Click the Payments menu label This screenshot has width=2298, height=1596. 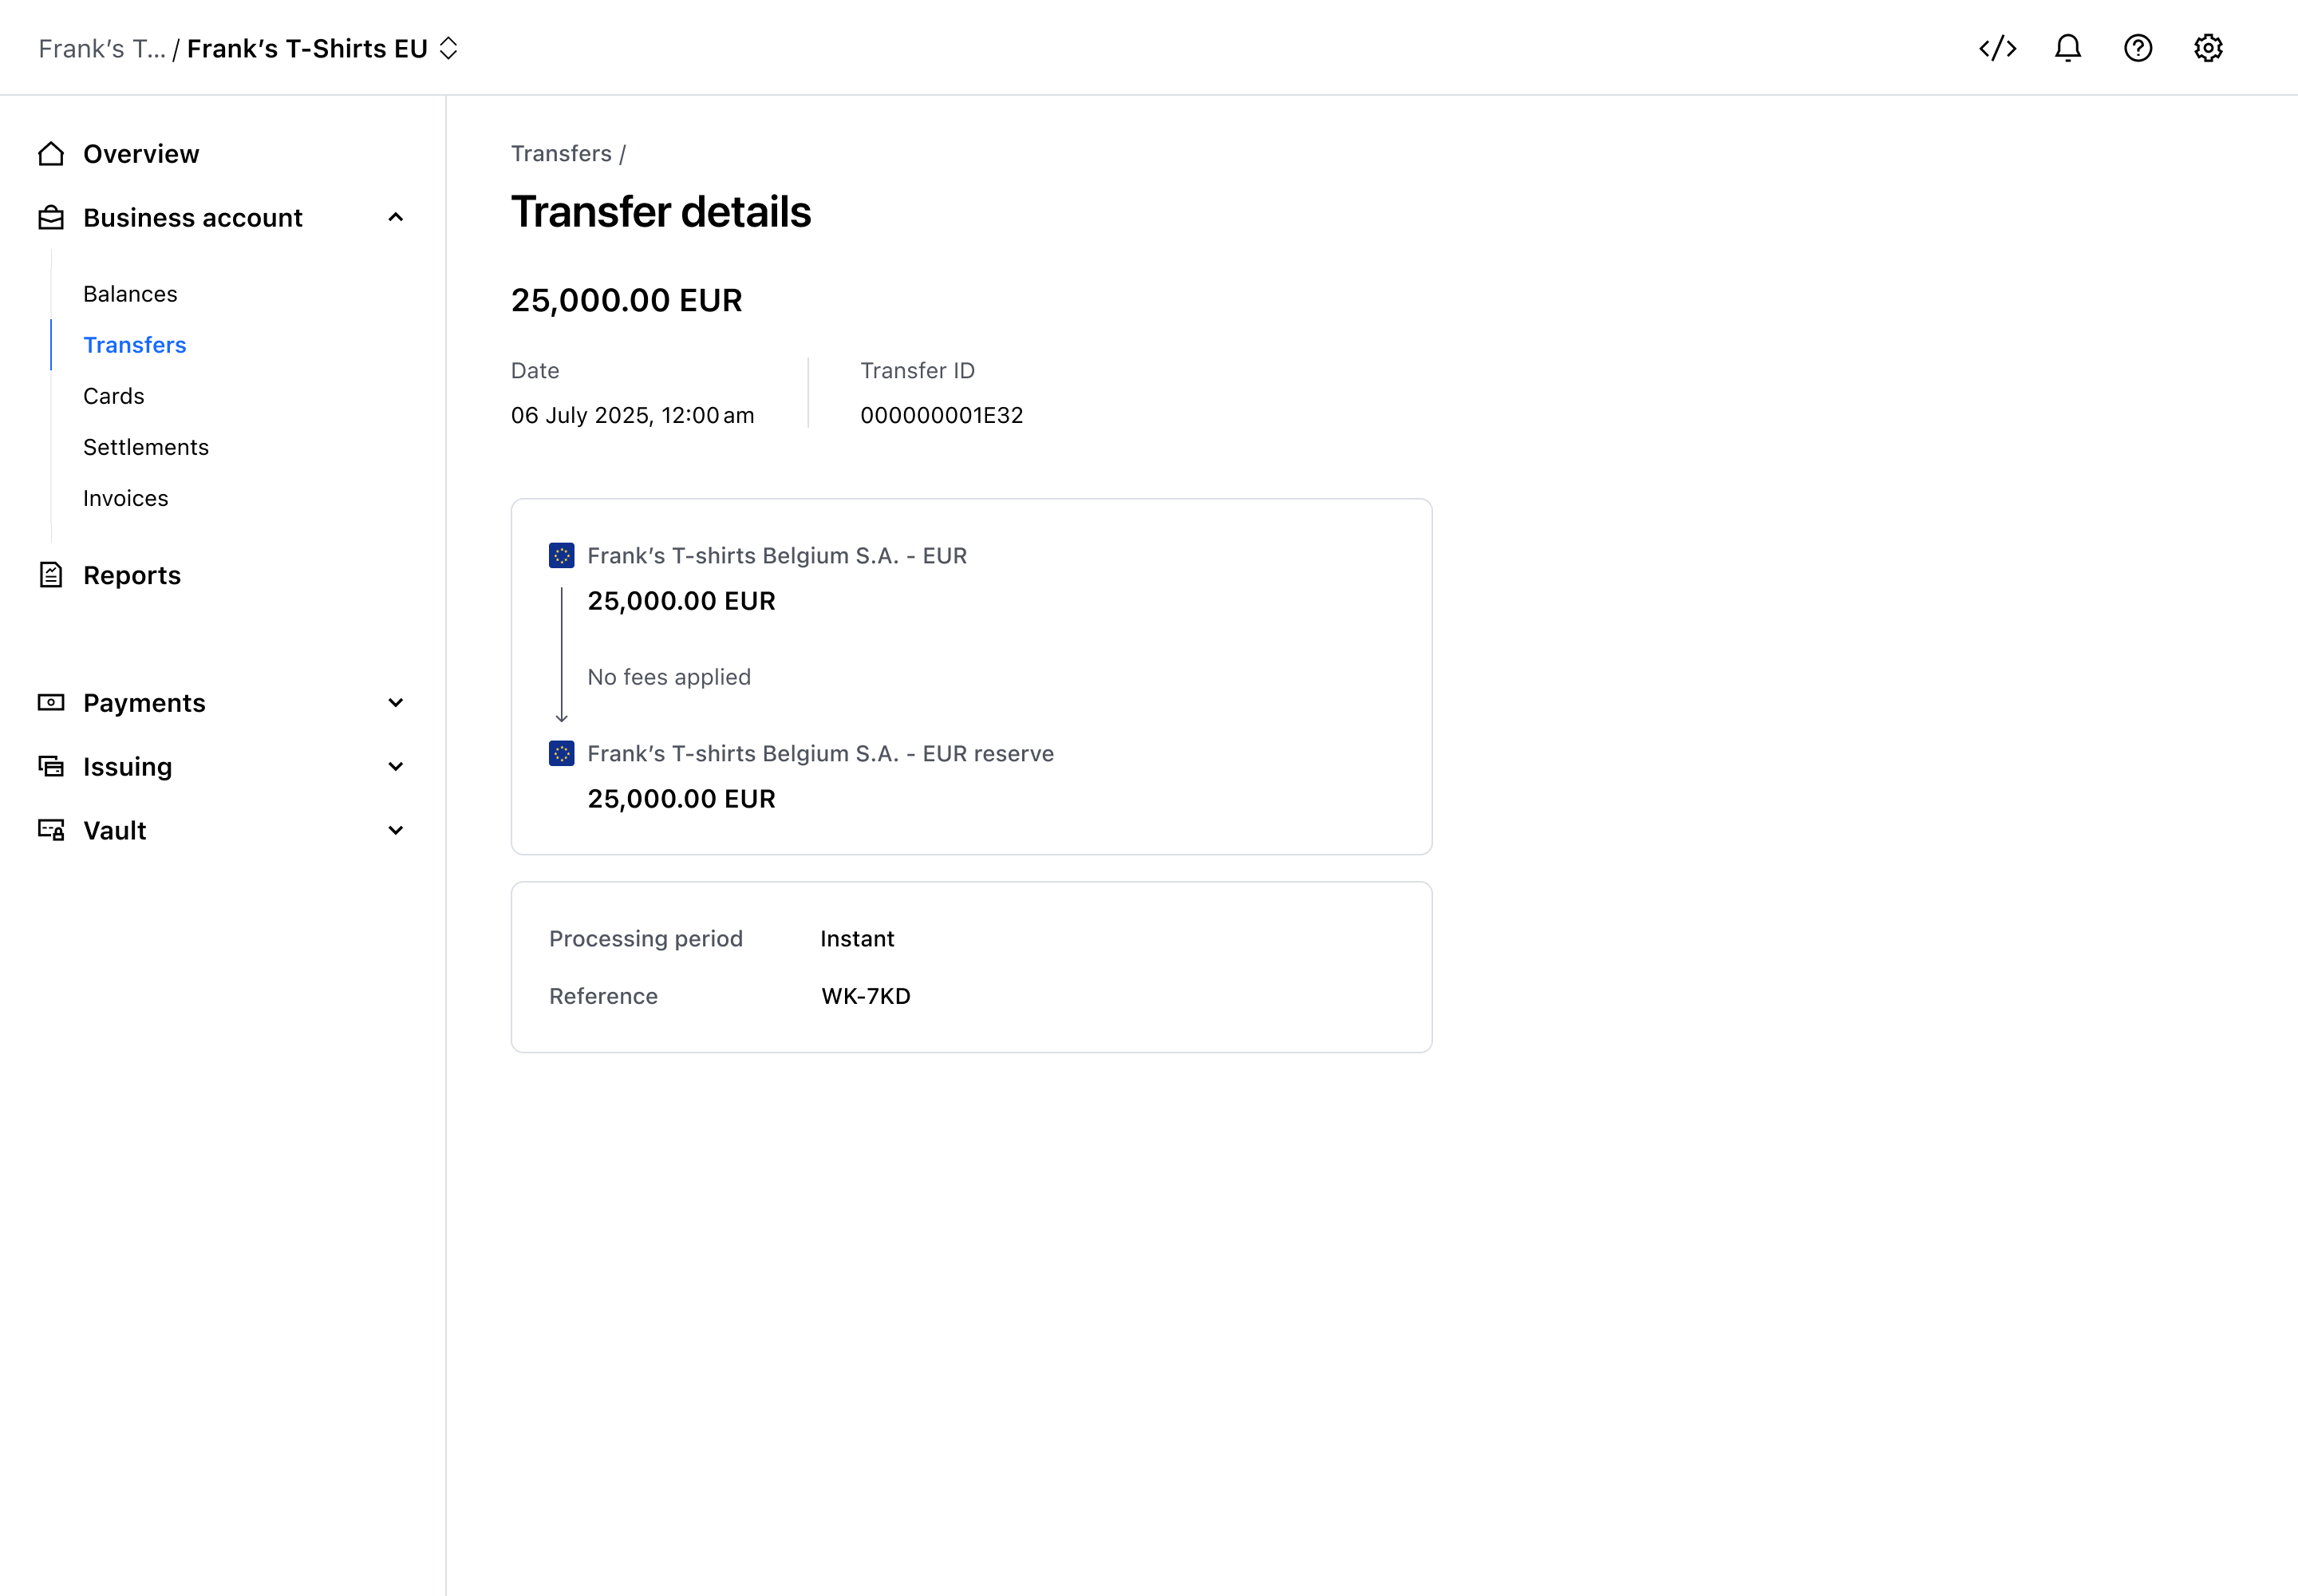(144, 703)
